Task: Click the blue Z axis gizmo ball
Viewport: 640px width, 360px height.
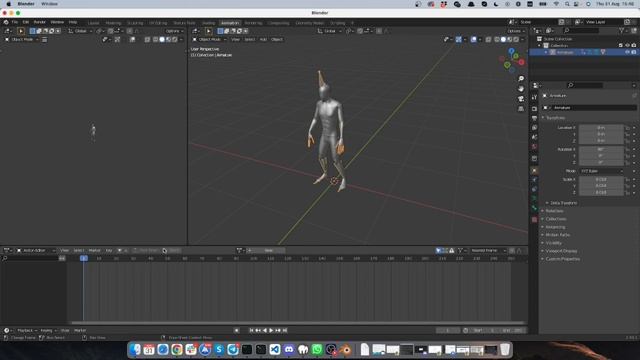Action: [511, 51]
